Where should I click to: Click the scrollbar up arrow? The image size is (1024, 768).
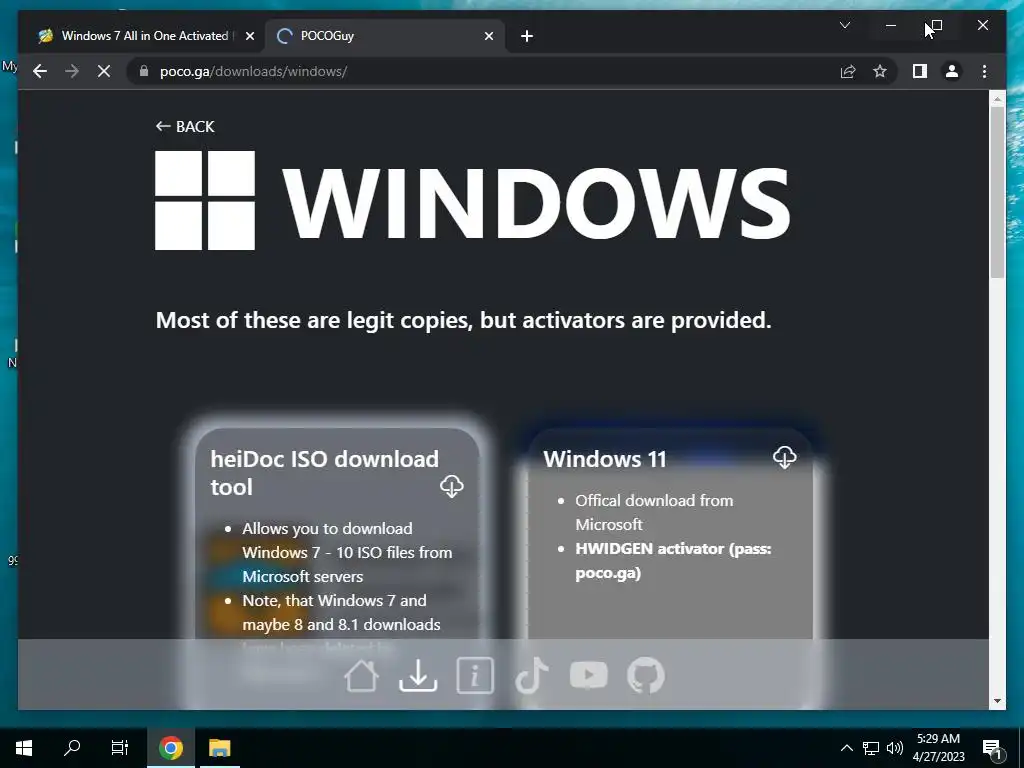point(997,99)
